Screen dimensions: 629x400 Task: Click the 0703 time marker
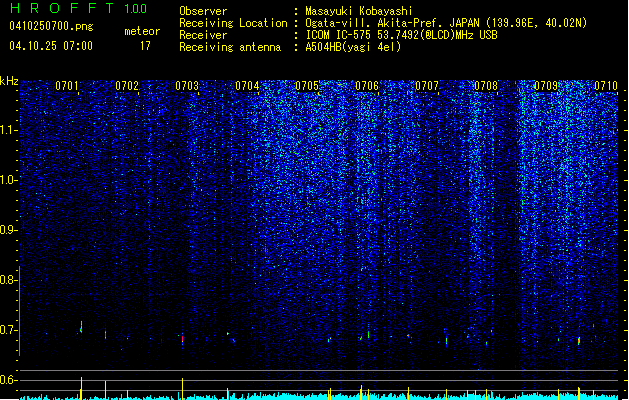(187, 85)
